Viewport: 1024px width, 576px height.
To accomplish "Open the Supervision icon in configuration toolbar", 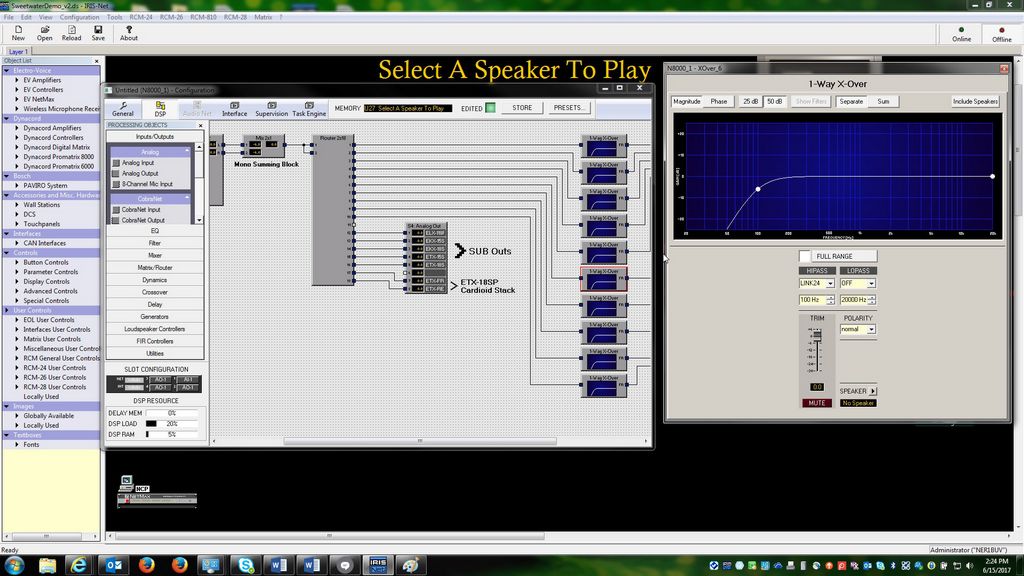I will [x=271, y=109].
